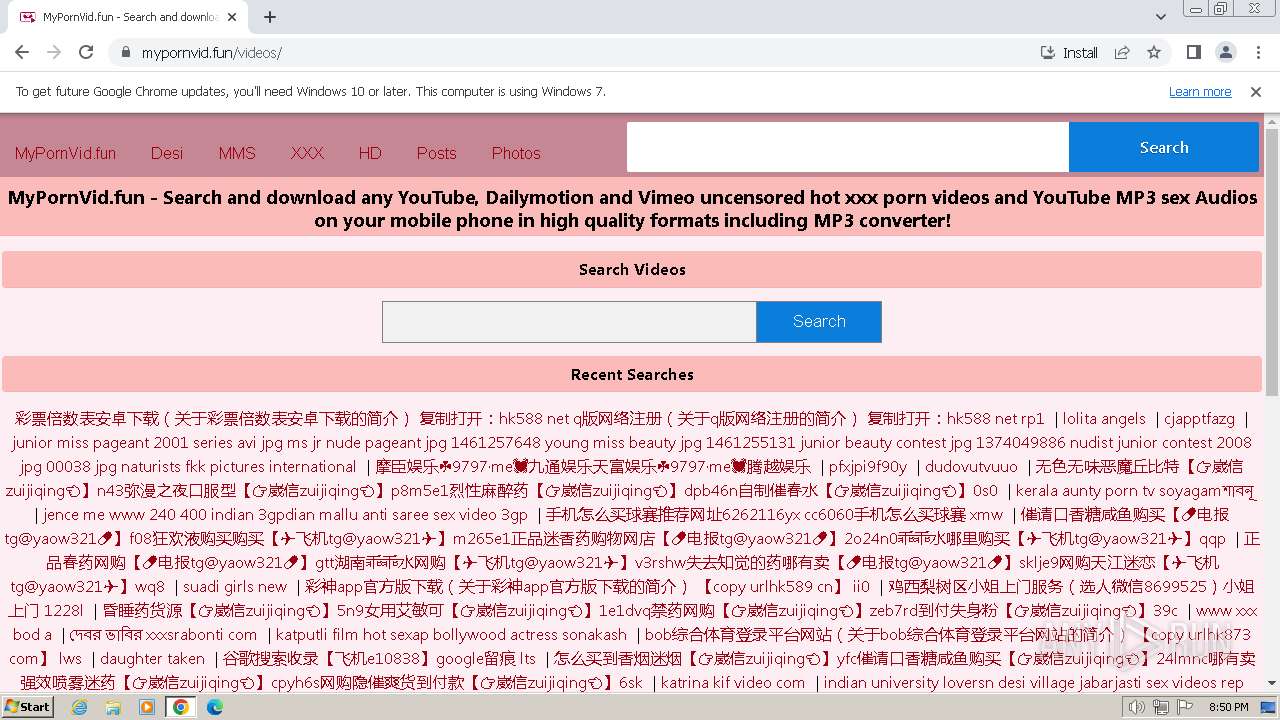
Task: Open the 'dudovutvuuo' recent search
Action: coord(971,467)
